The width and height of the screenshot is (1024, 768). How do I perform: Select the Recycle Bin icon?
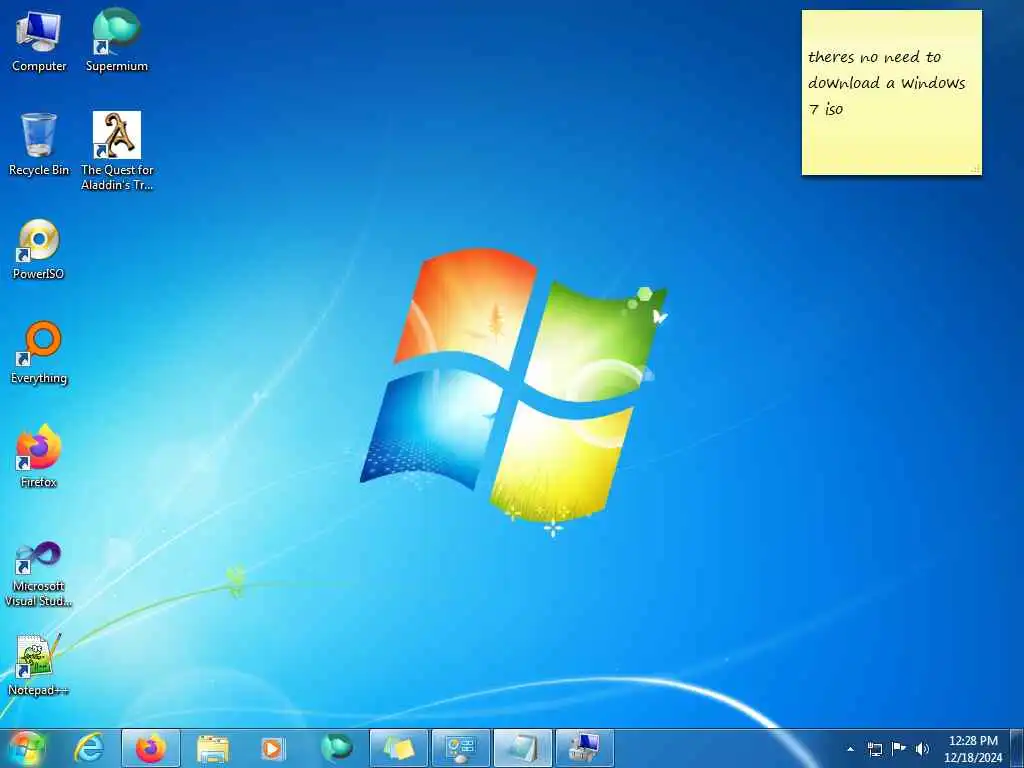tap(39, 144)
